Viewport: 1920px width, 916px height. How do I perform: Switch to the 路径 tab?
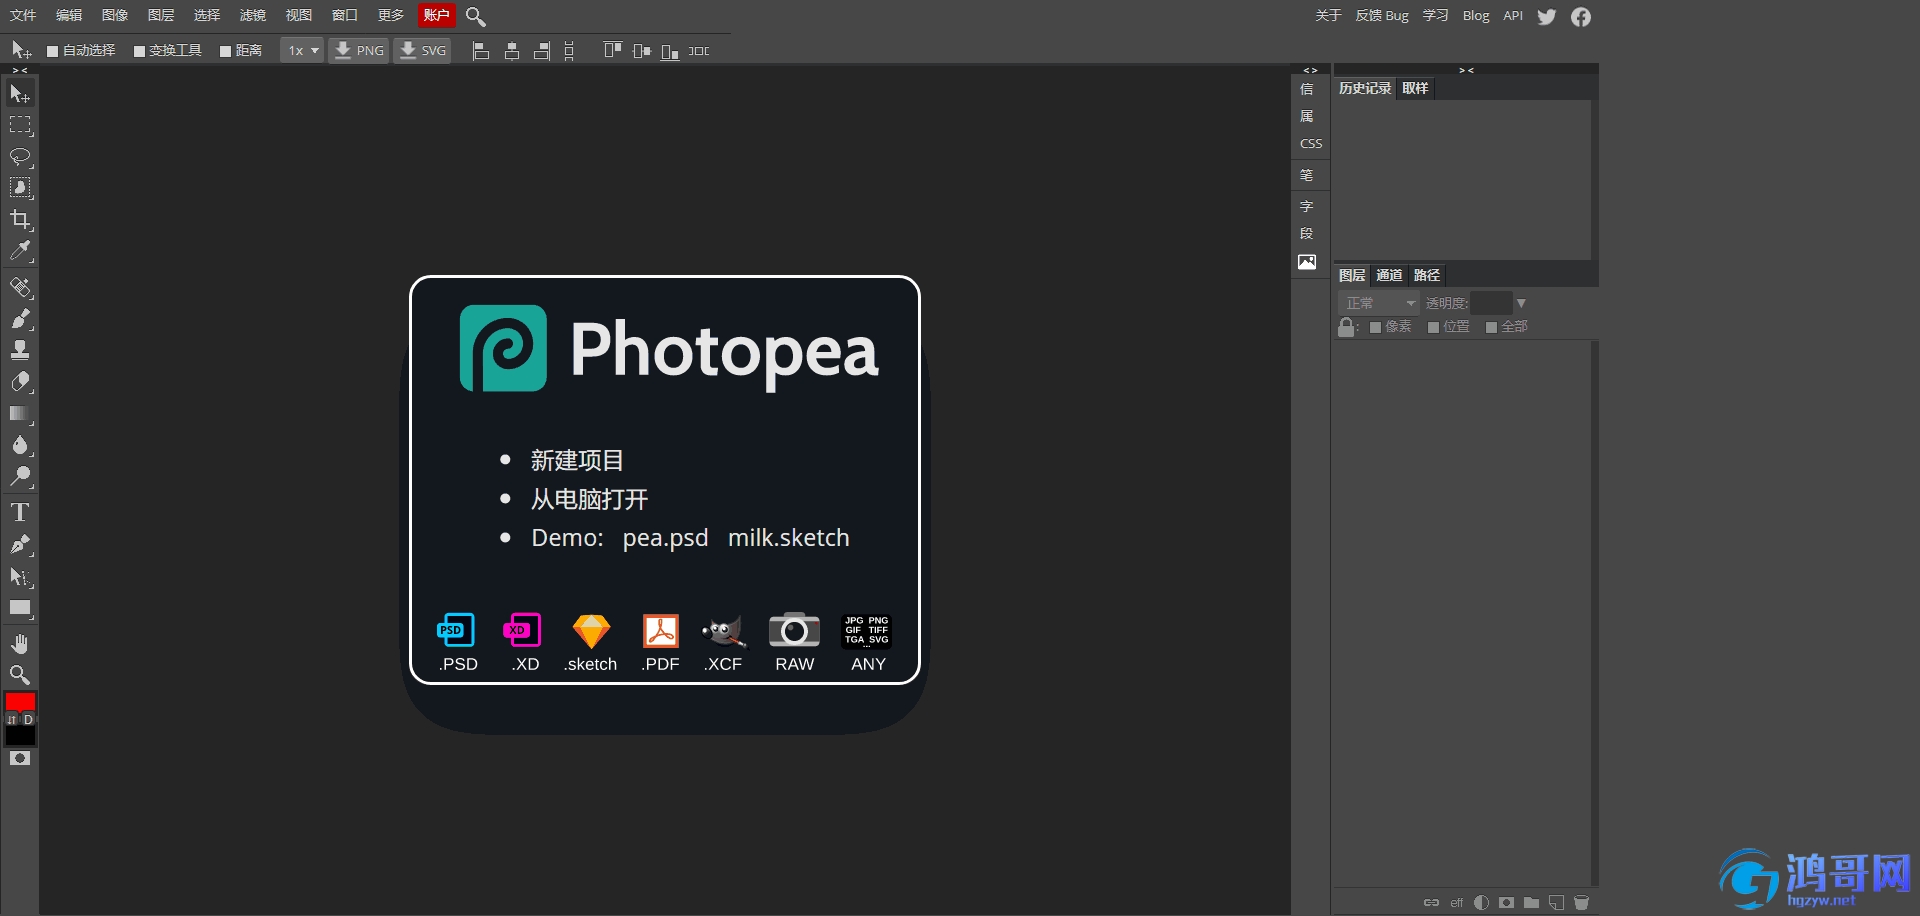[x=1427, y=275]
